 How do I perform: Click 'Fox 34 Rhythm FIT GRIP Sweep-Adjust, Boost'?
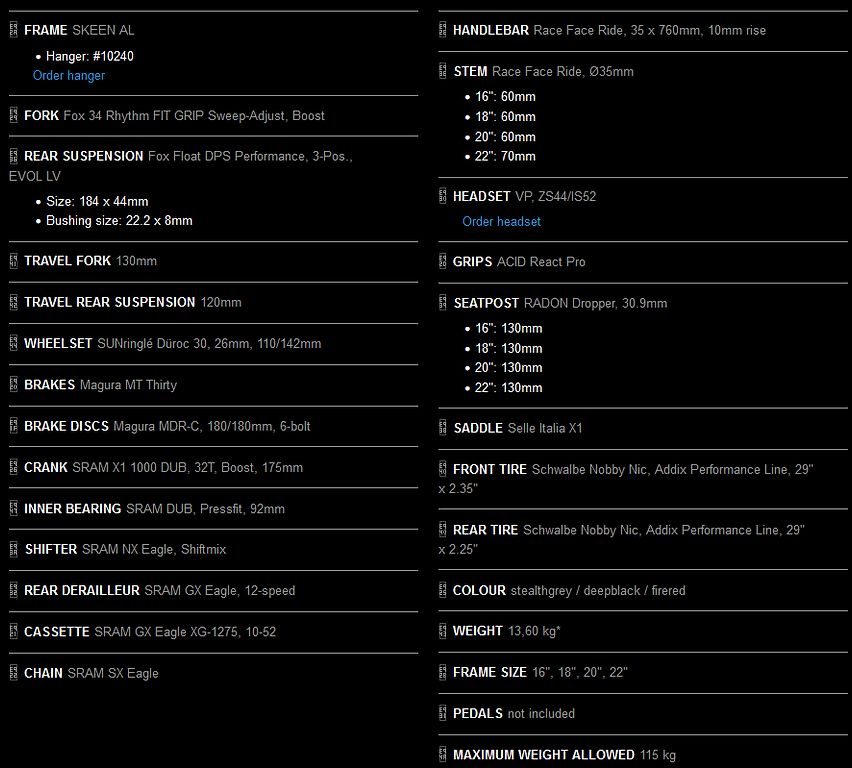[194, 116]
